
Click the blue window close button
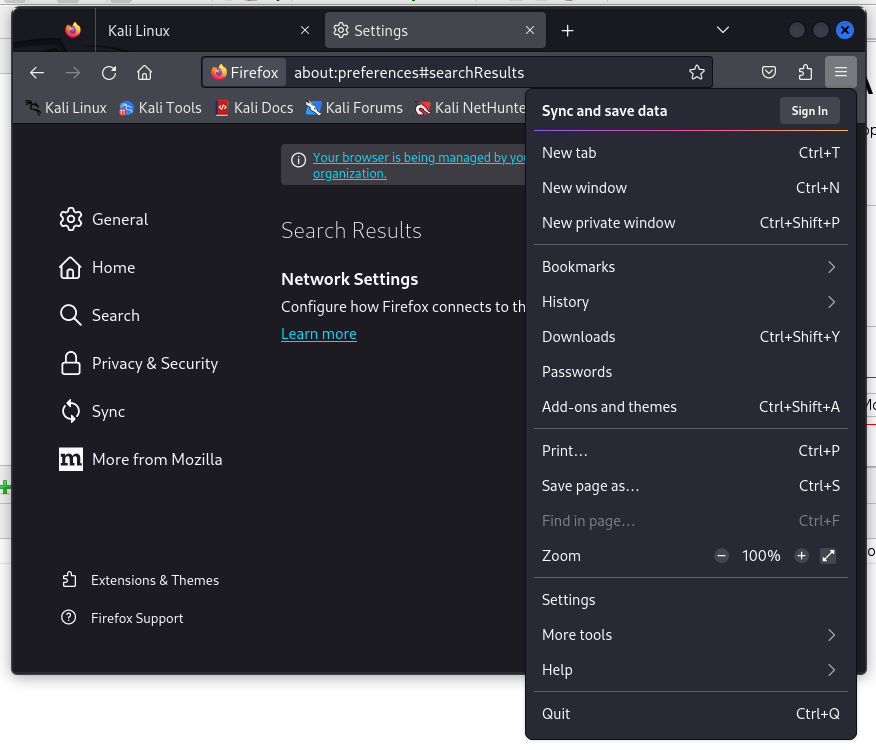pos(845,30)
